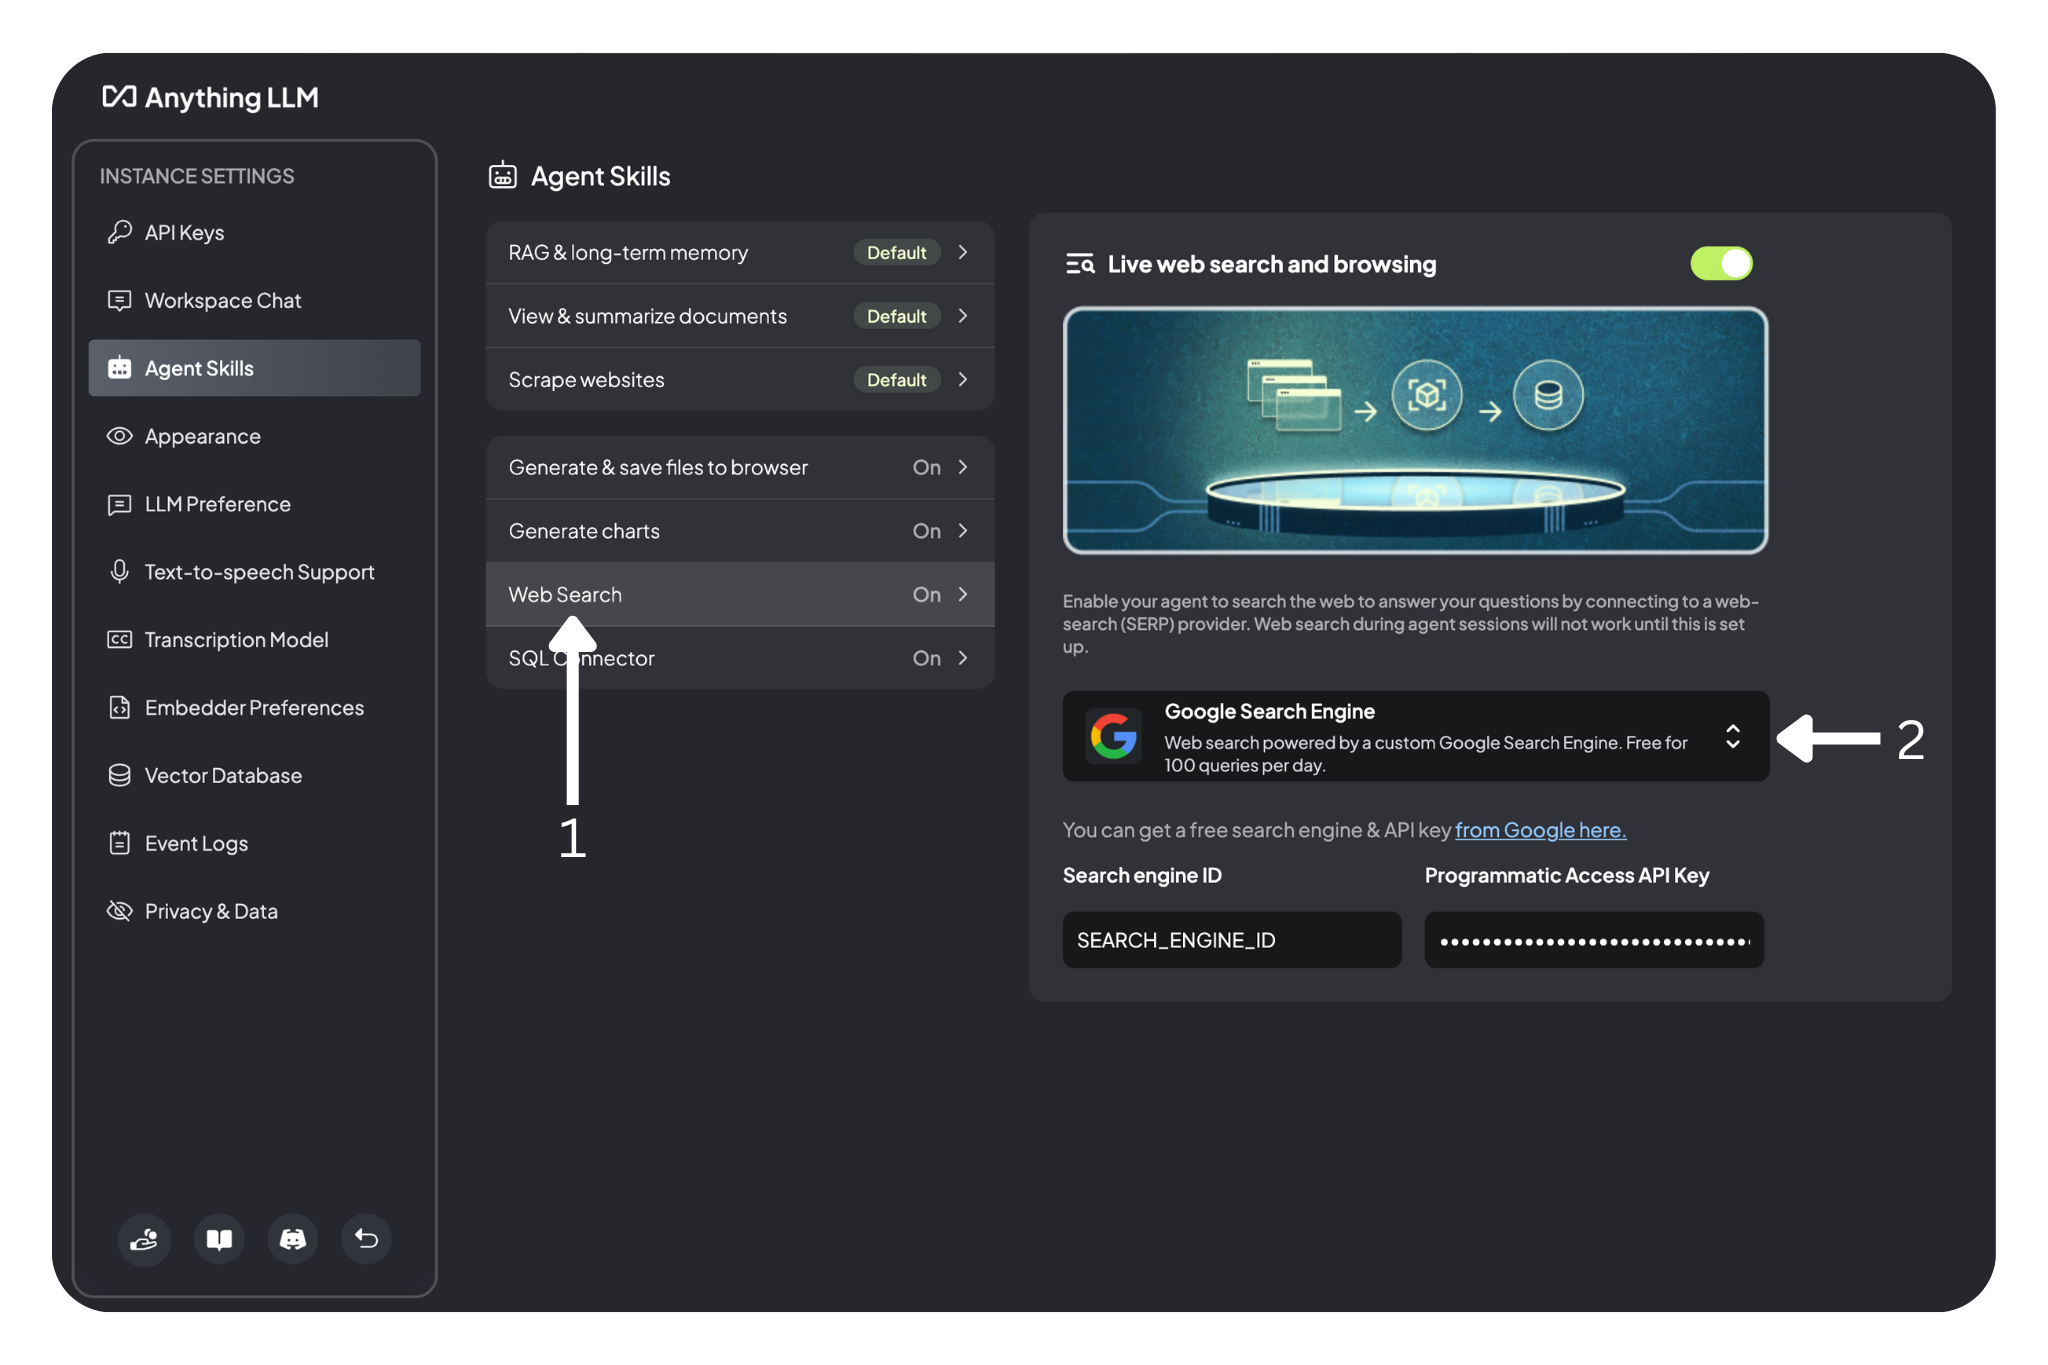Click the Search engine ID input field
Viewport: 2048px width, 1365px height.
(1232, 940)
